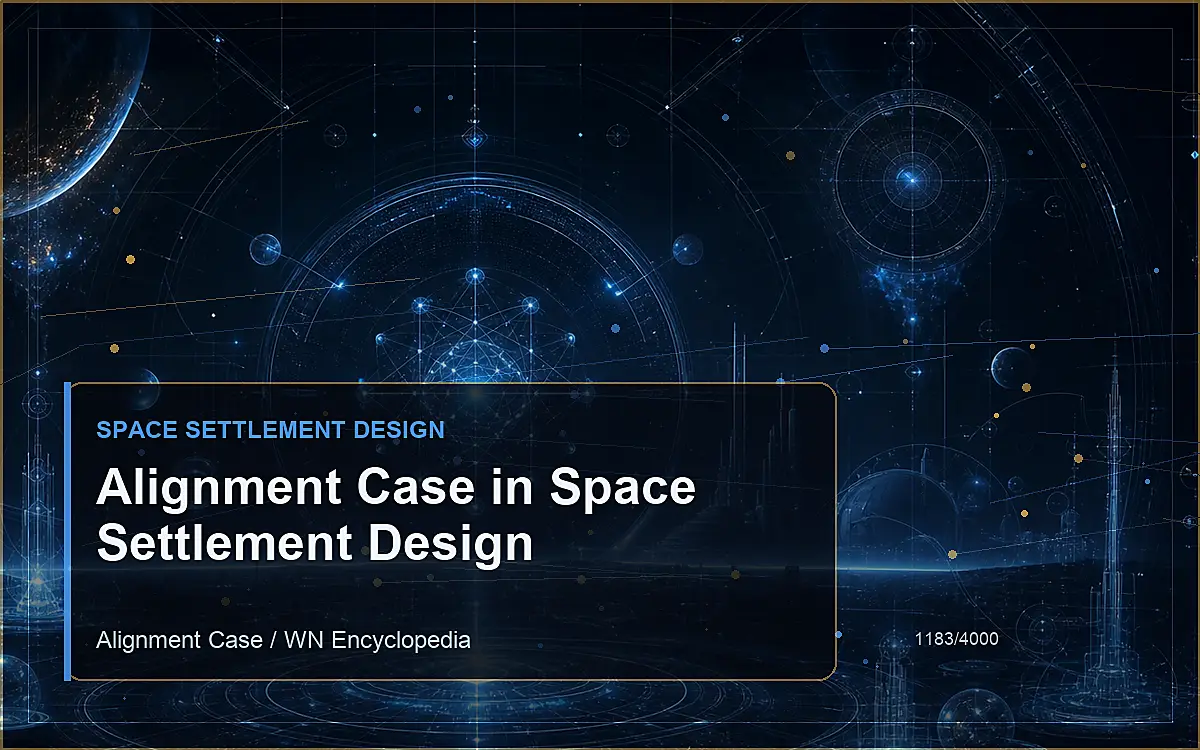Viewport: 1200px width, 750px height.
Task: Click the 1183/4000 counter text
Action: pos(956,638)
